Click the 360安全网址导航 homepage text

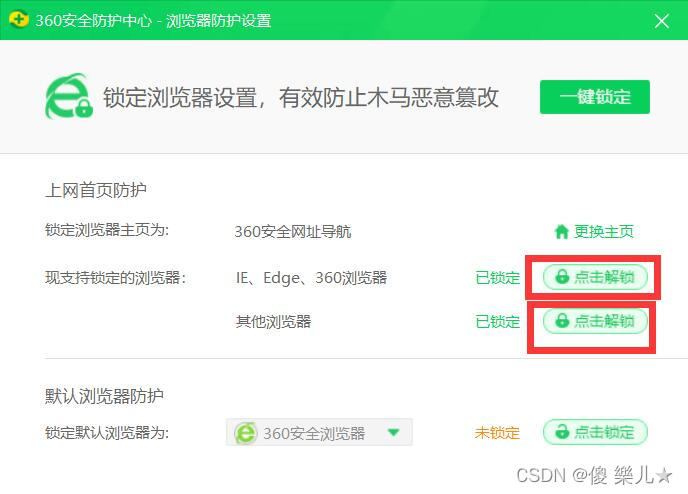pyautogui.click(x=293, y=231)
